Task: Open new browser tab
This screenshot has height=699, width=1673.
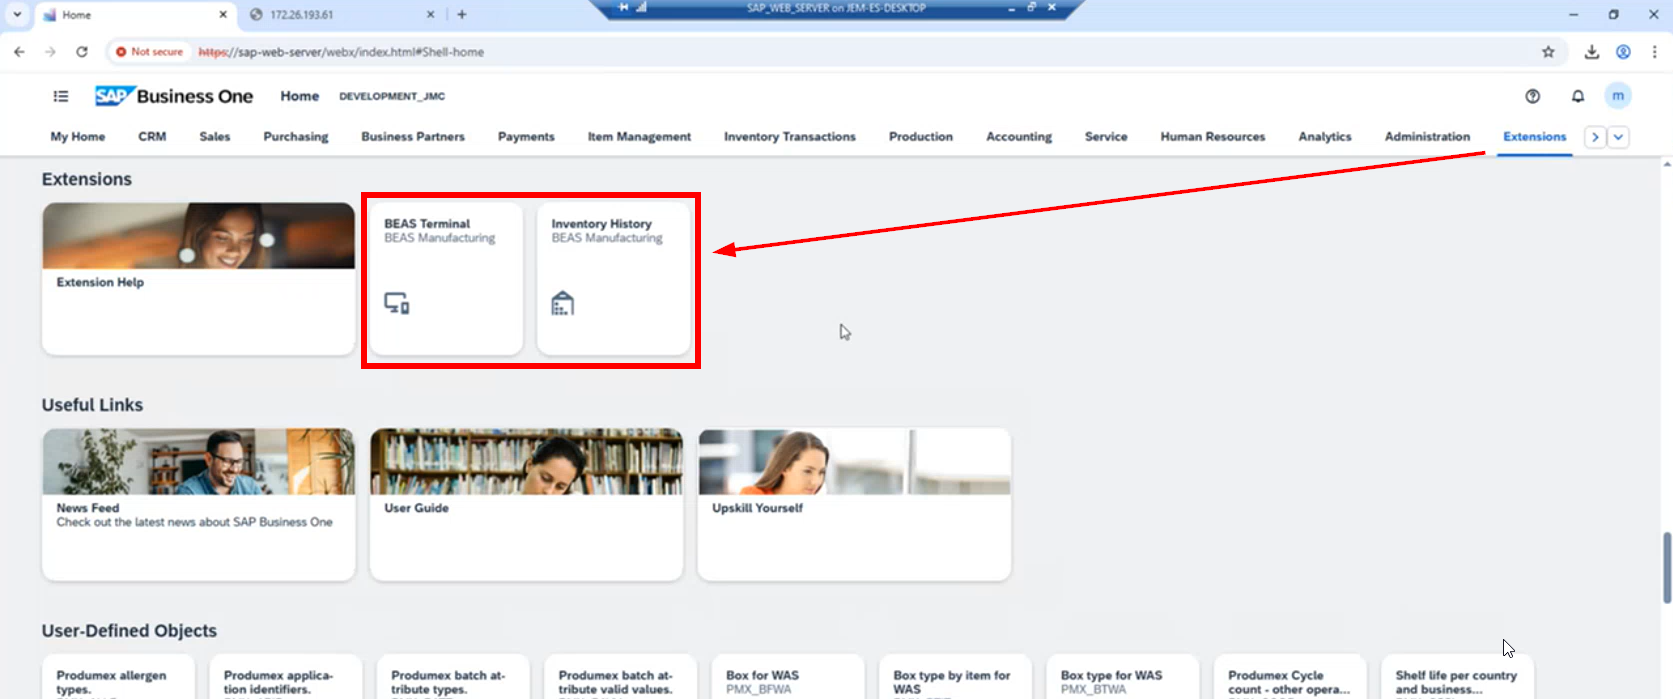Action: click(x=462, y=15)
